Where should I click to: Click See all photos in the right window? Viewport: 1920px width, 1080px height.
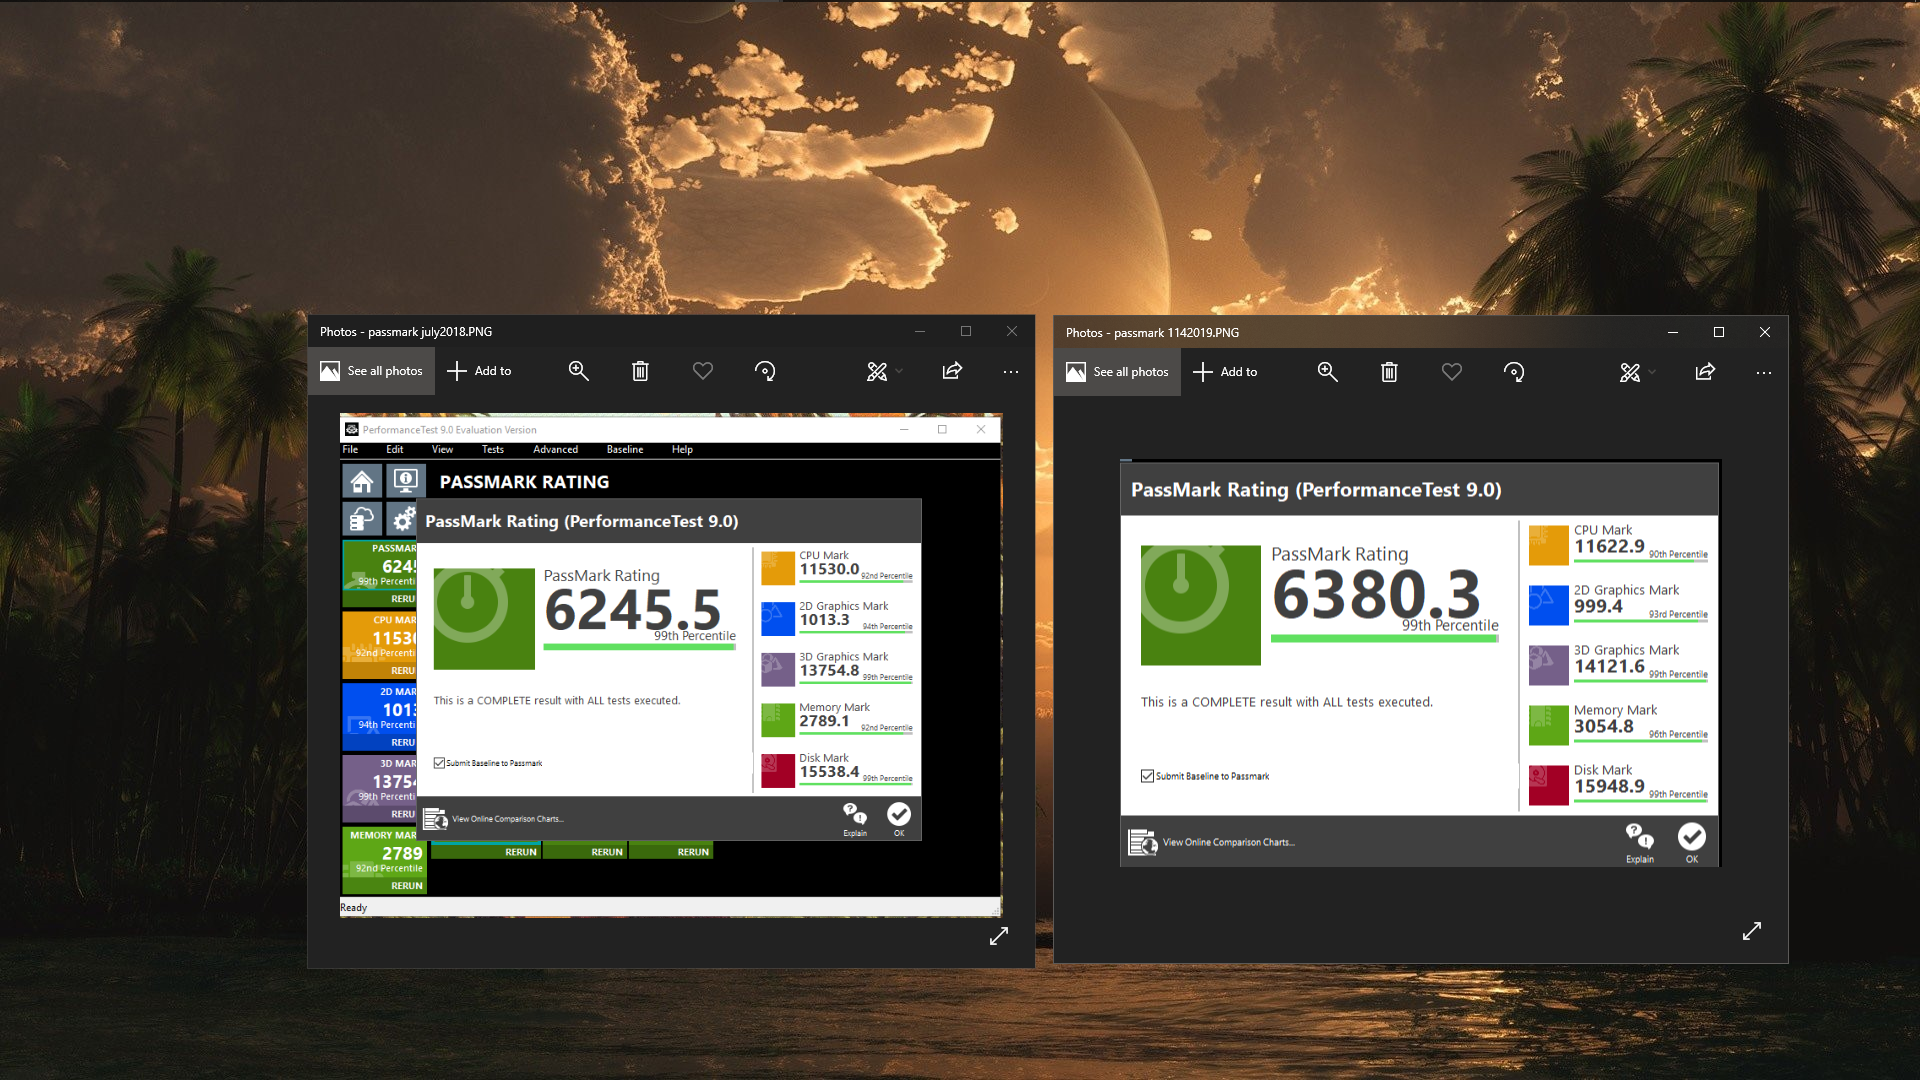(1118, 372)
